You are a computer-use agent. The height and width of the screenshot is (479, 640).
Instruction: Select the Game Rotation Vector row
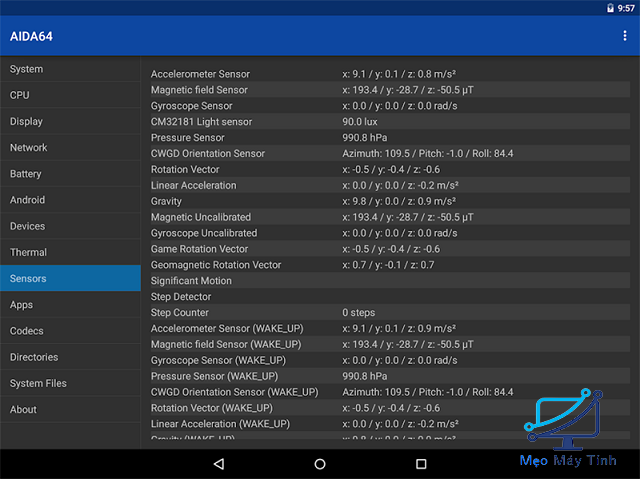click(390, 249)
